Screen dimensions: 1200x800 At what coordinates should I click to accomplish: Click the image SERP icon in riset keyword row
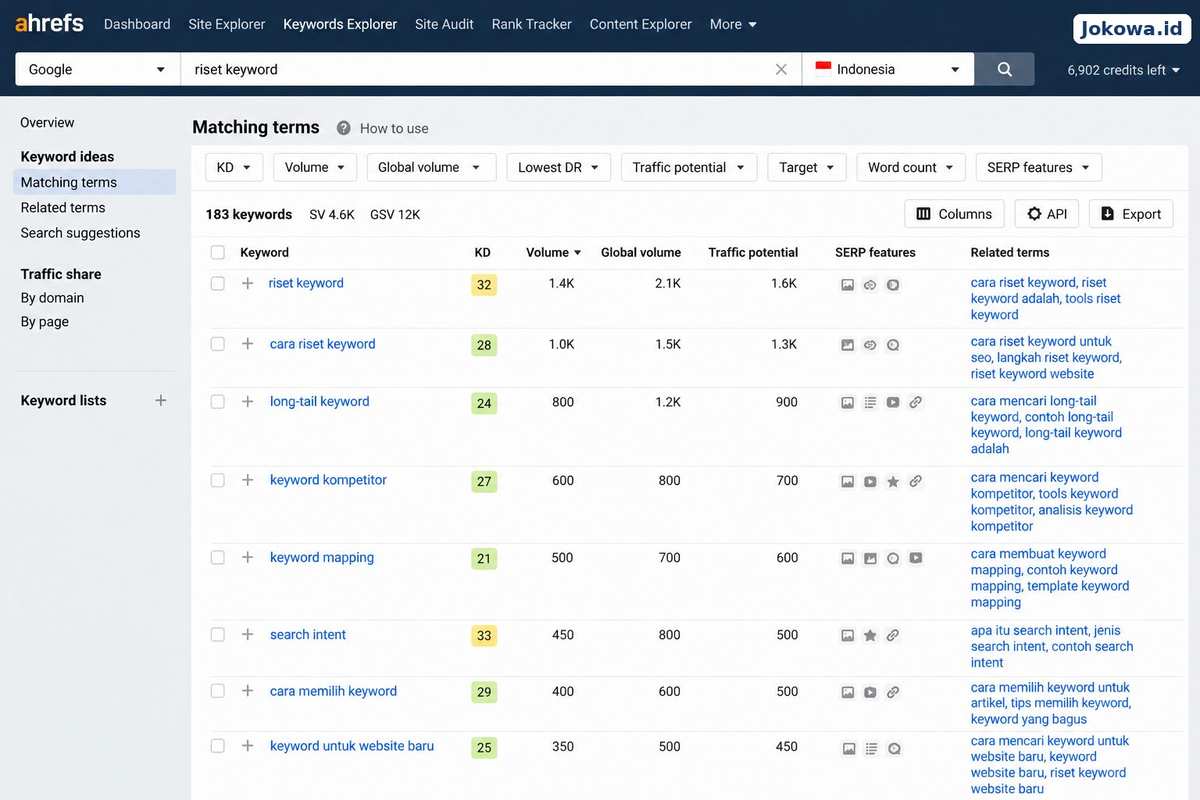847,285
